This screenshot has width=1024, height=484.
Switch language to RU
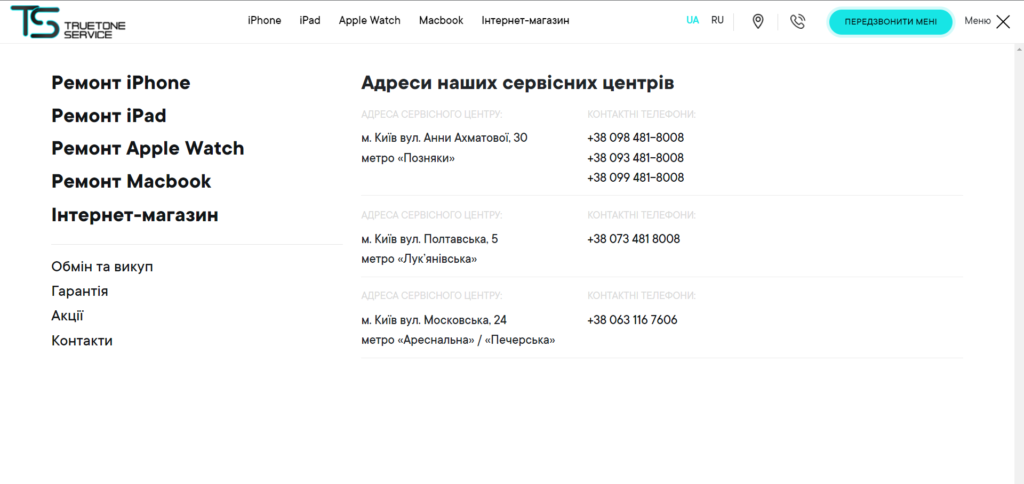[717, 20]
